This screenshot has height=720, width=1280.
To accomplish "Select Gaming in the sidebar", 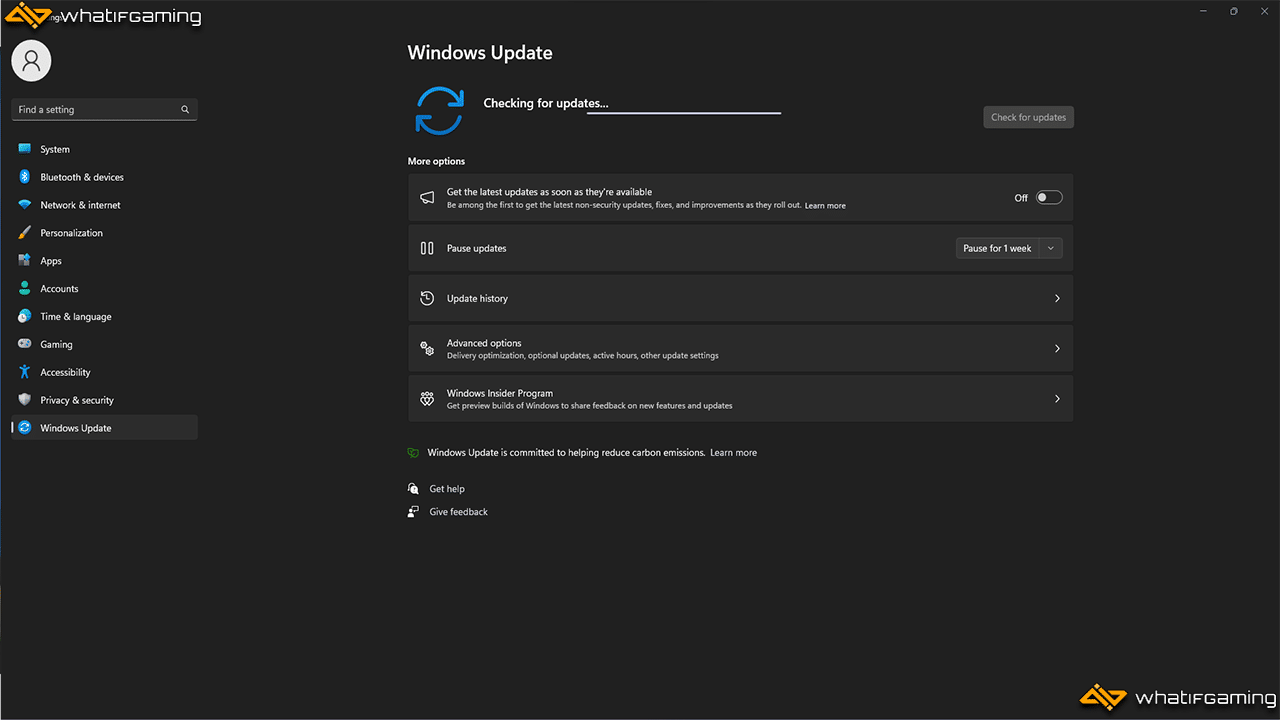I will [x=104, y=344].
